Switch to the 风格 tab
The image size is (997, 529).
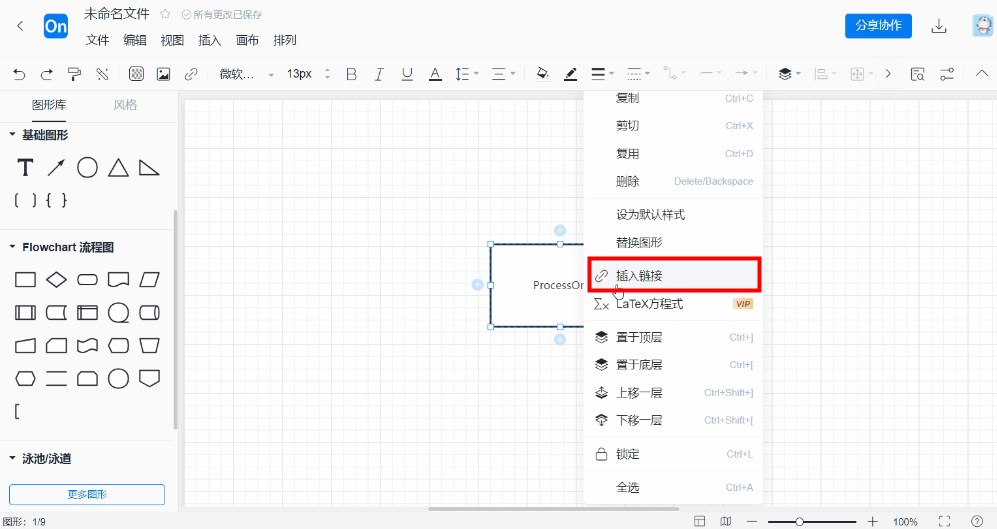[125, 105]
